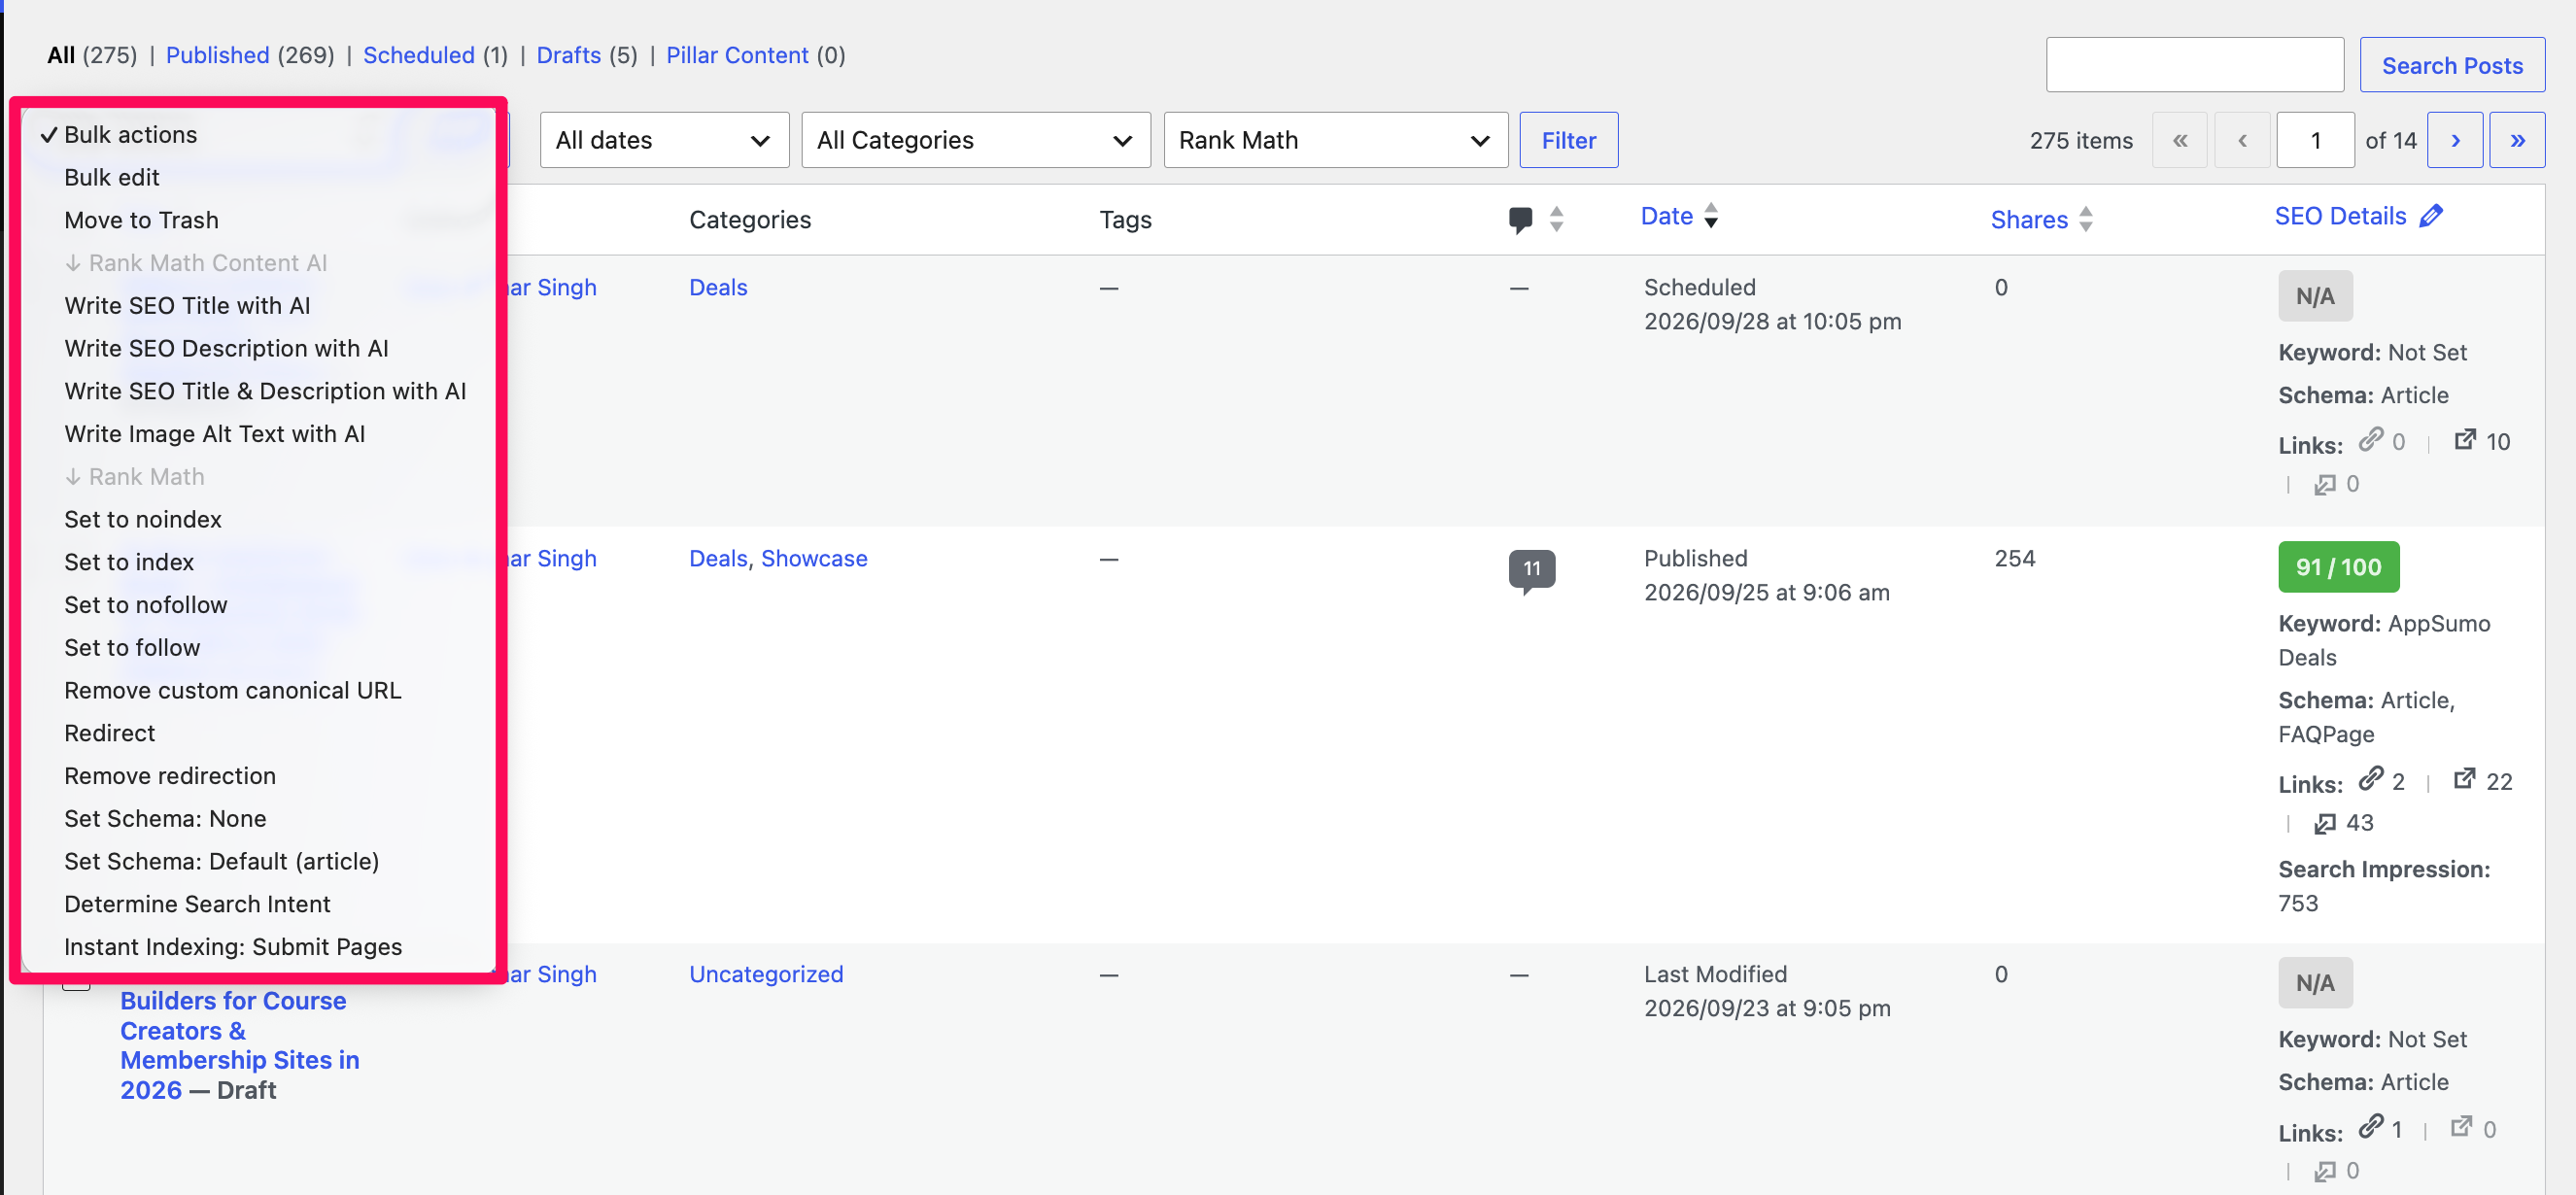Image resolution: width=2576 pixels, height=1195 pixels.
Task: Click incoming links icon showing 43
Action: tap(2324, 823)
